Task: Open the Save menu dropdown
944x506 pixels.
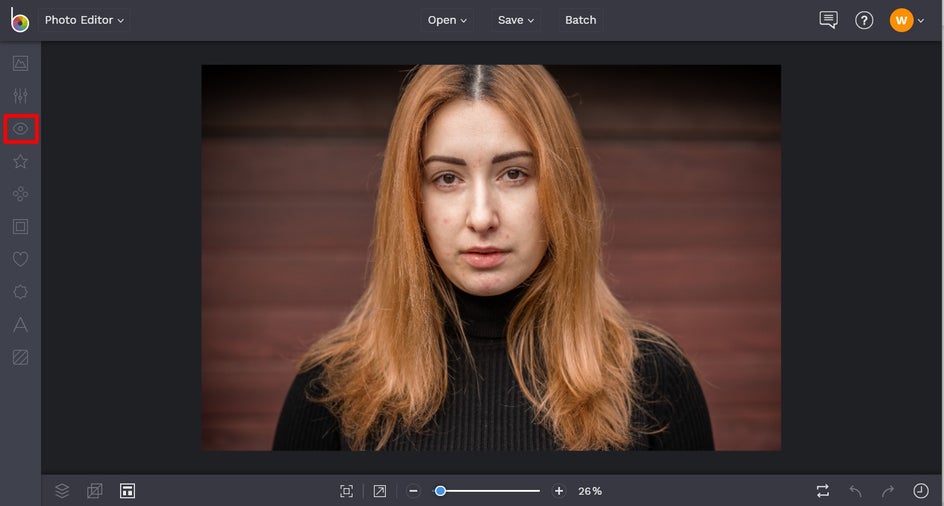Action: click(x=515, y=20)
